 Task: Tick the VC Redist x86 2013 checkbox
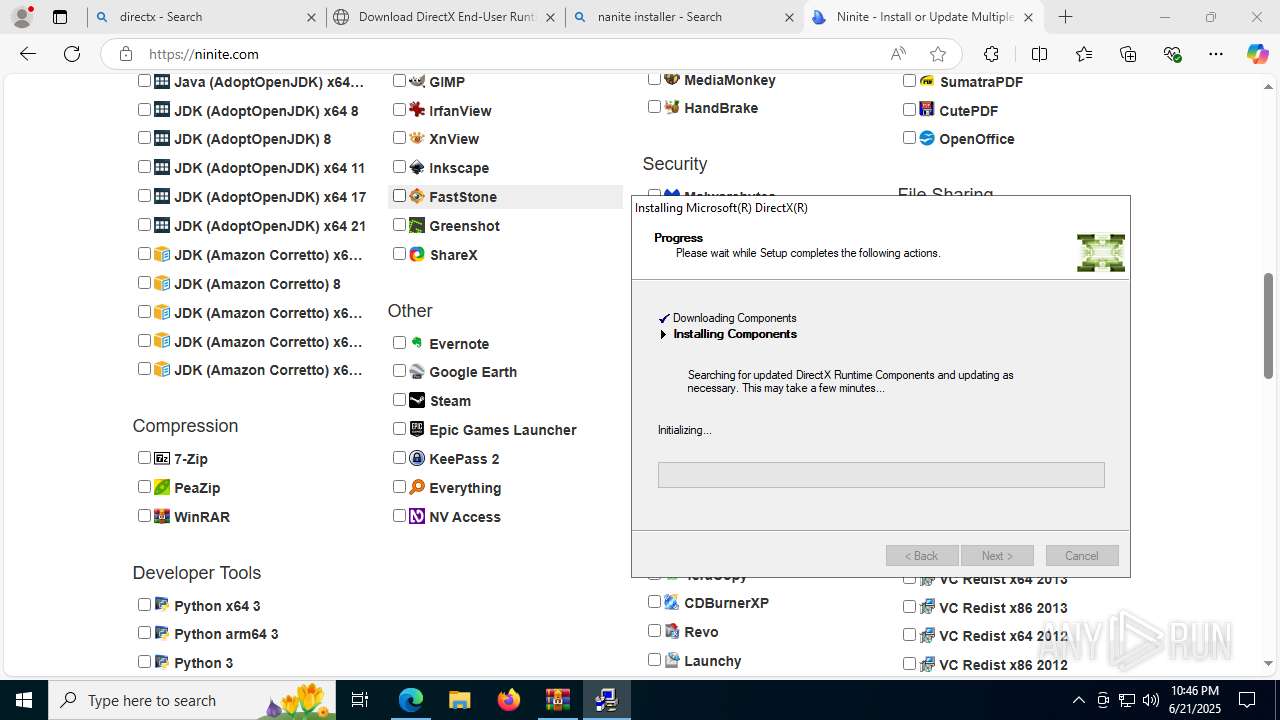(909, 607)
